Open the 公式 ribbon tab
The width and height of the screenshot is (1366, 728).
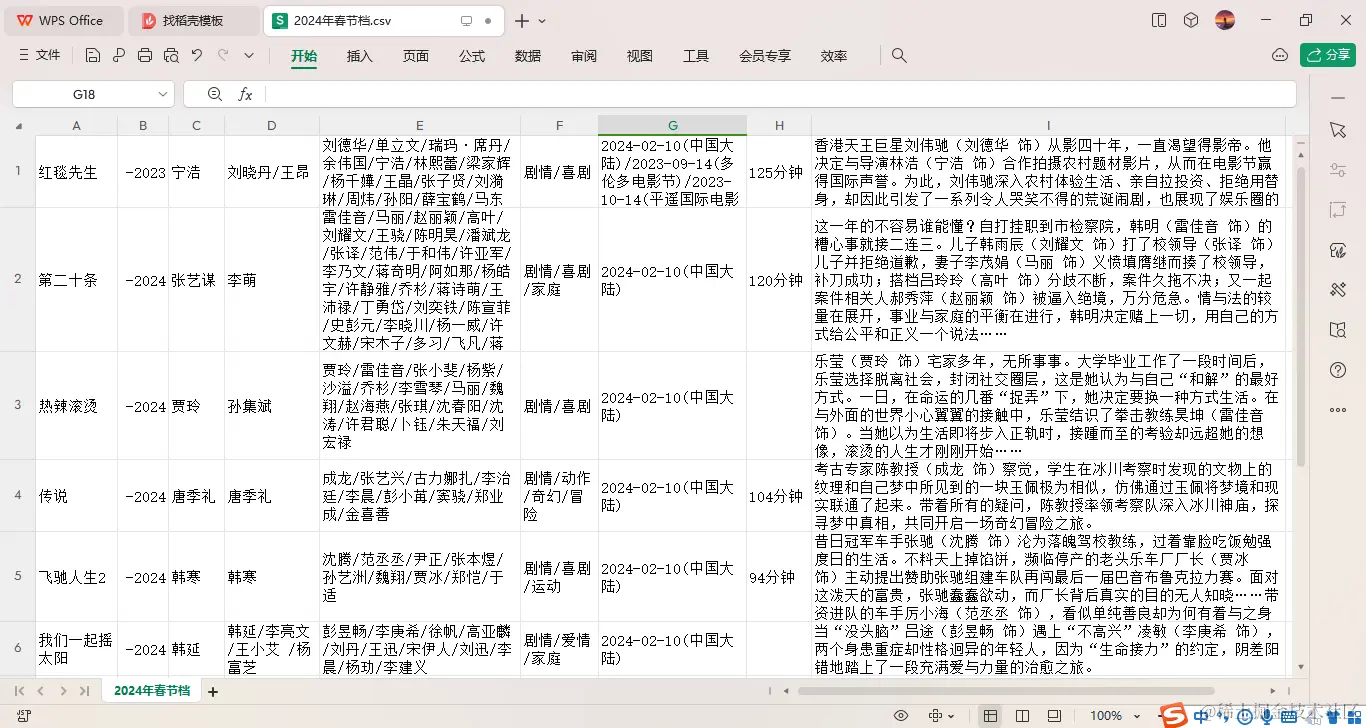[x=472, y=56]
